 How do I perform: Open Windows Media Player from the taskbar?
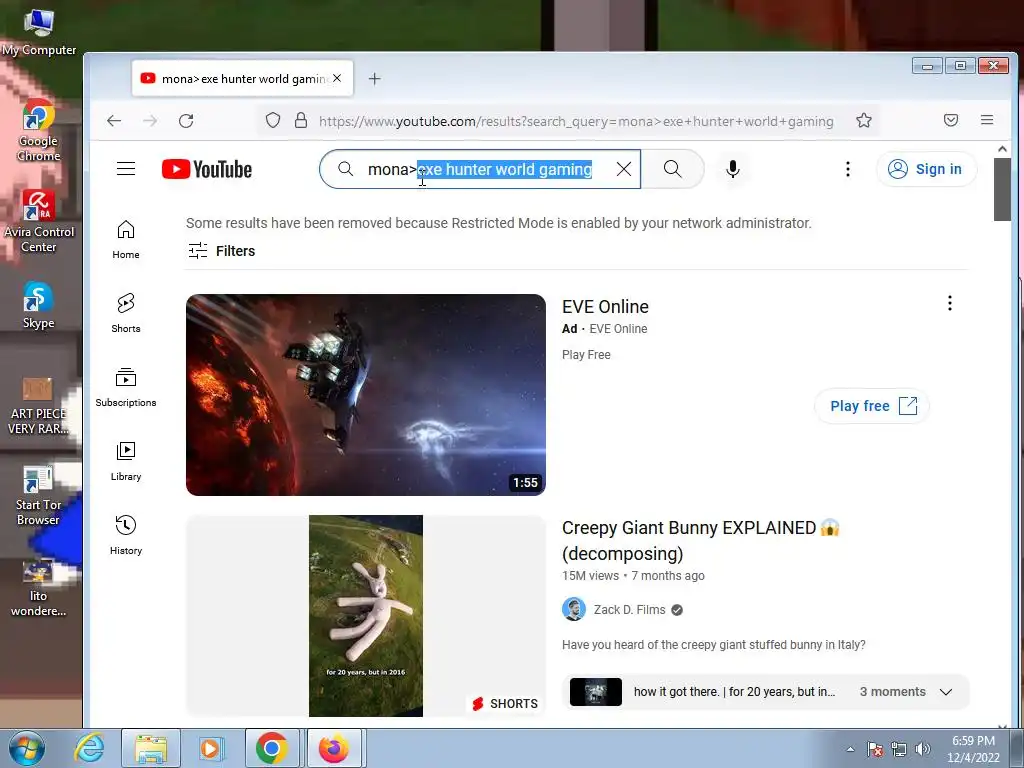pyautogui.click(x=210, y=748)
